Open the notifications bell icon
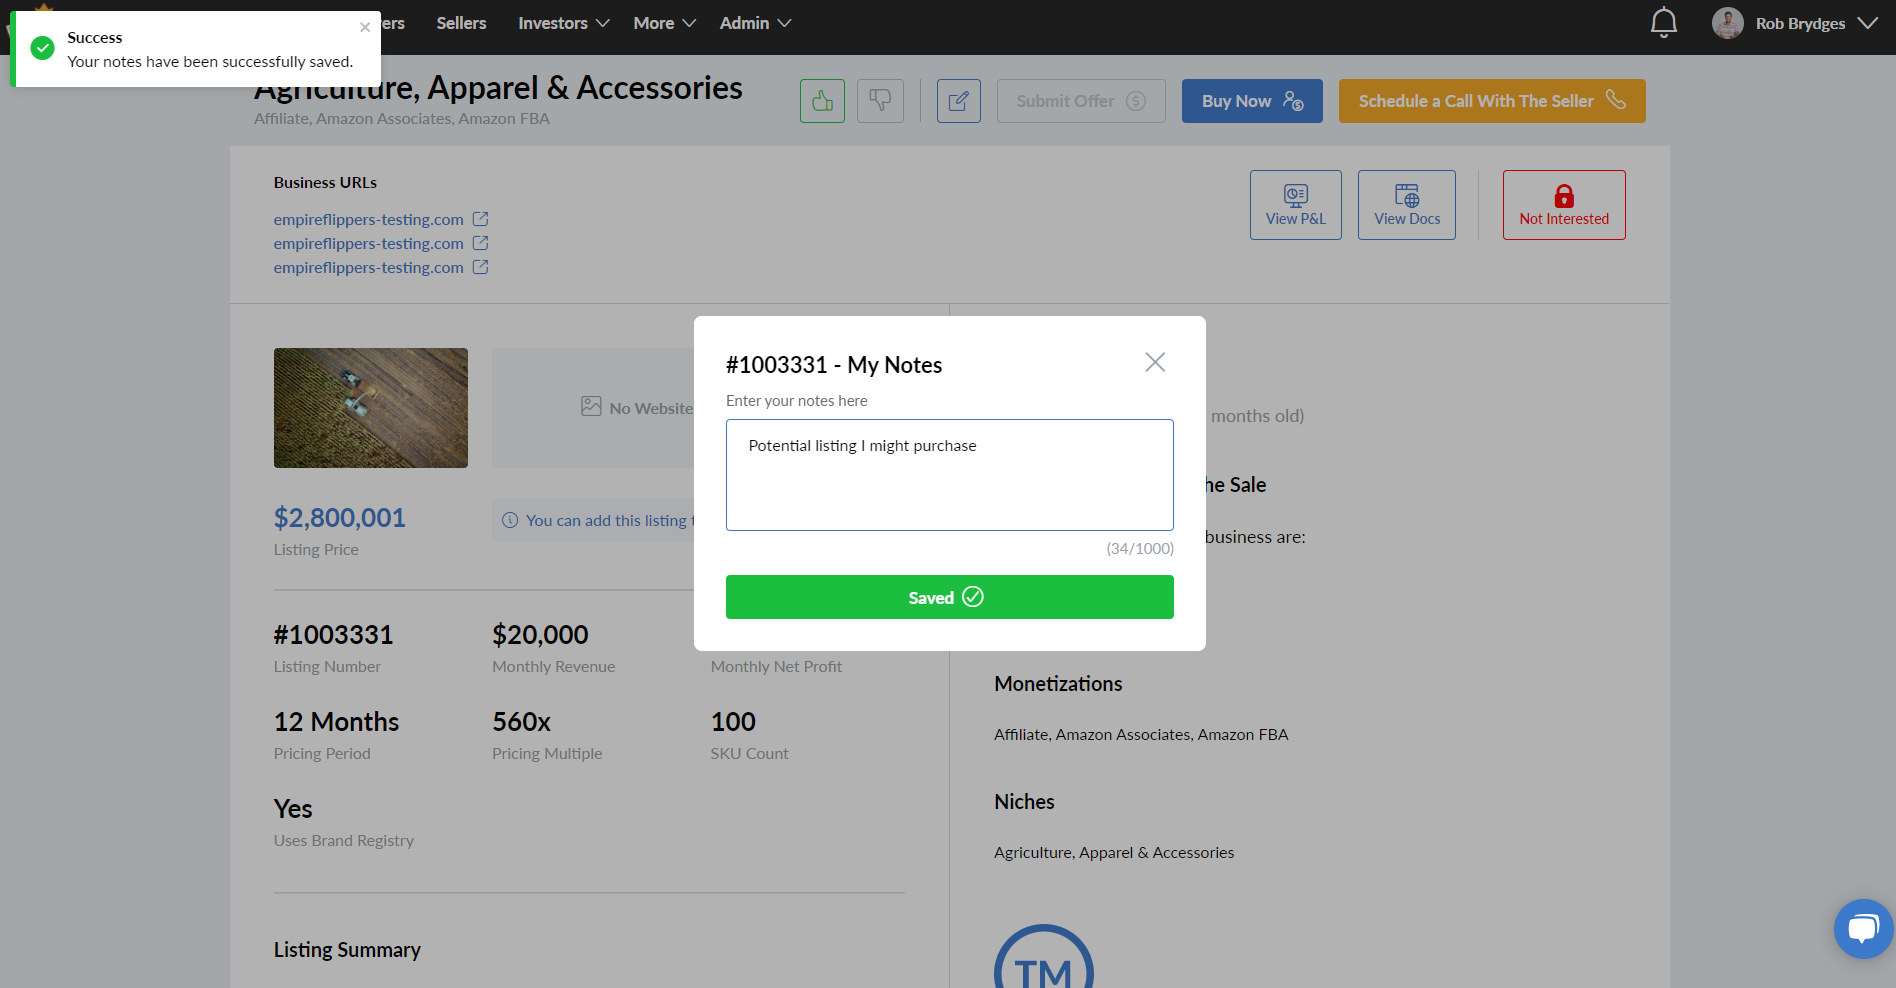 [x=1663, y=22]
